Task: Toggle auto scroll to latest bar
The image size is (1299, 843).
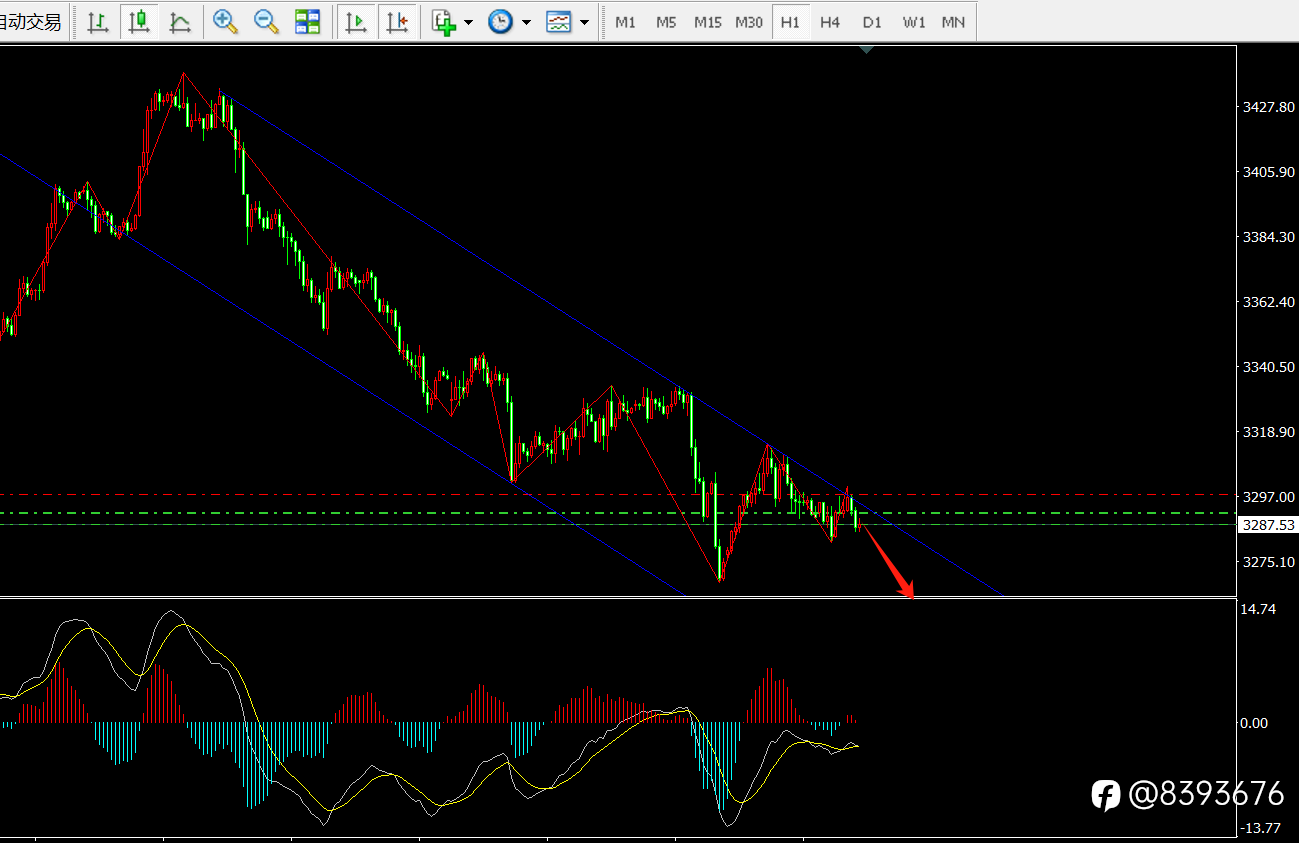Action: pyautogui.click(x=356, y=21)
